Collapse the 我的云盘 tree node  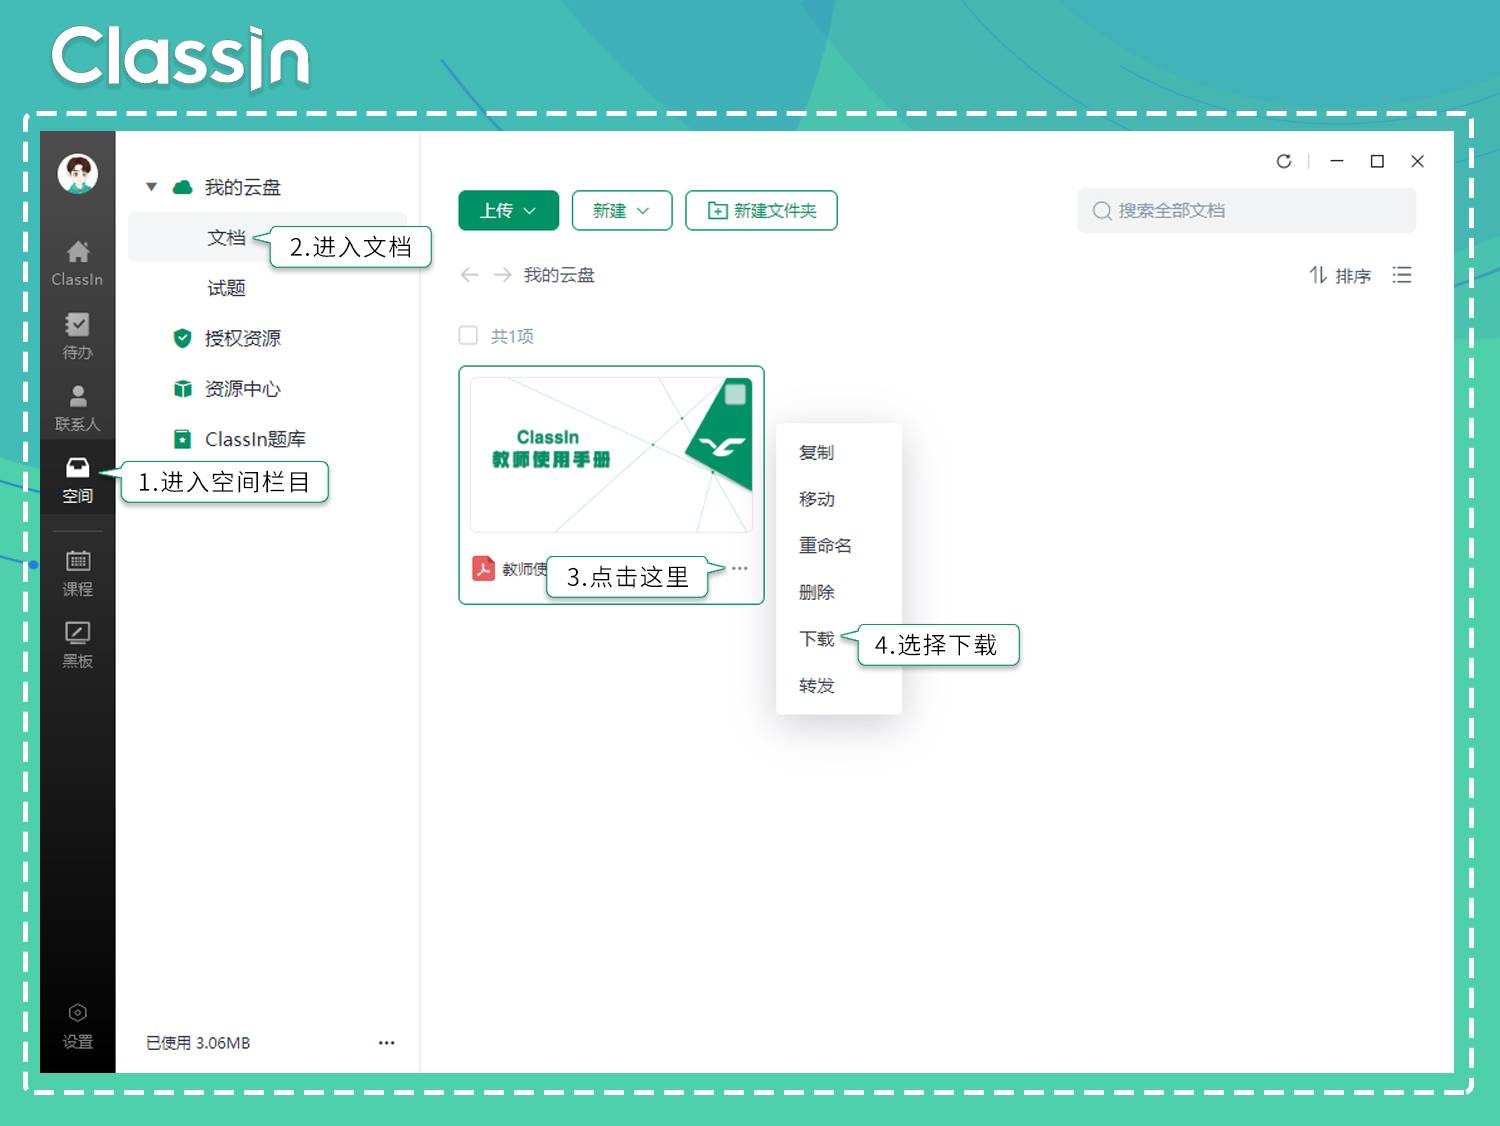click(151, 187)
